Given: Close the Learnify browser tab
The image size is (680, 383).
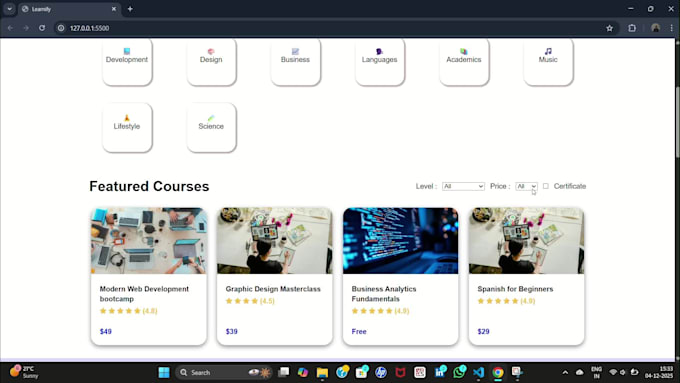Looking at the screenshot, I should coord(114,9).
